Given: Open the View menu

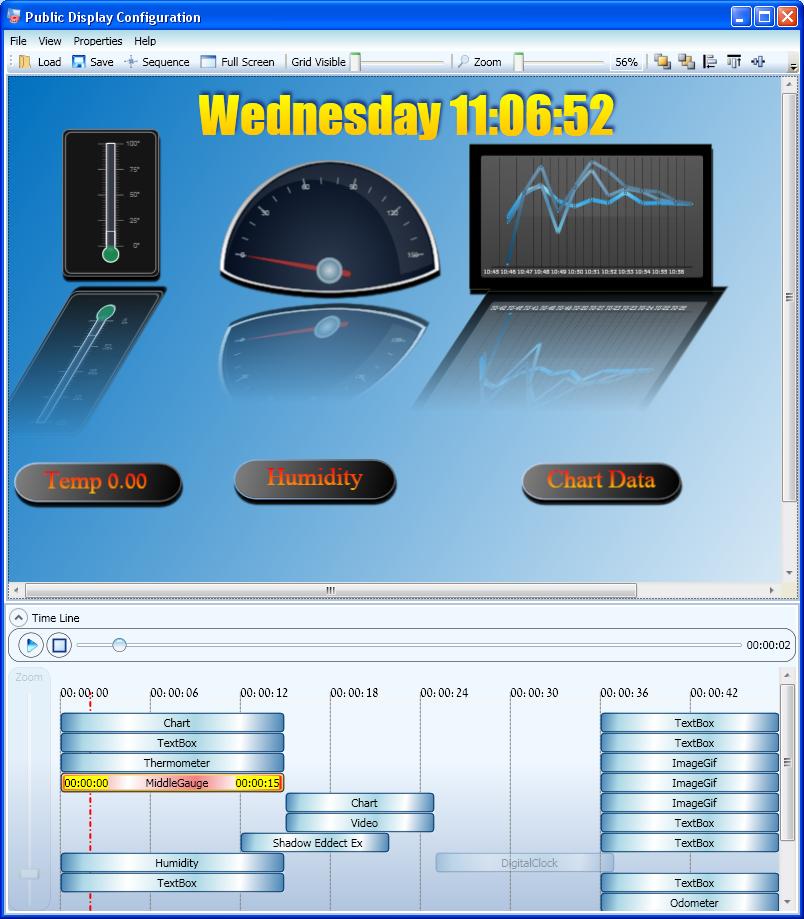Looking at the screenshot, I should click(x=49, y=41).
